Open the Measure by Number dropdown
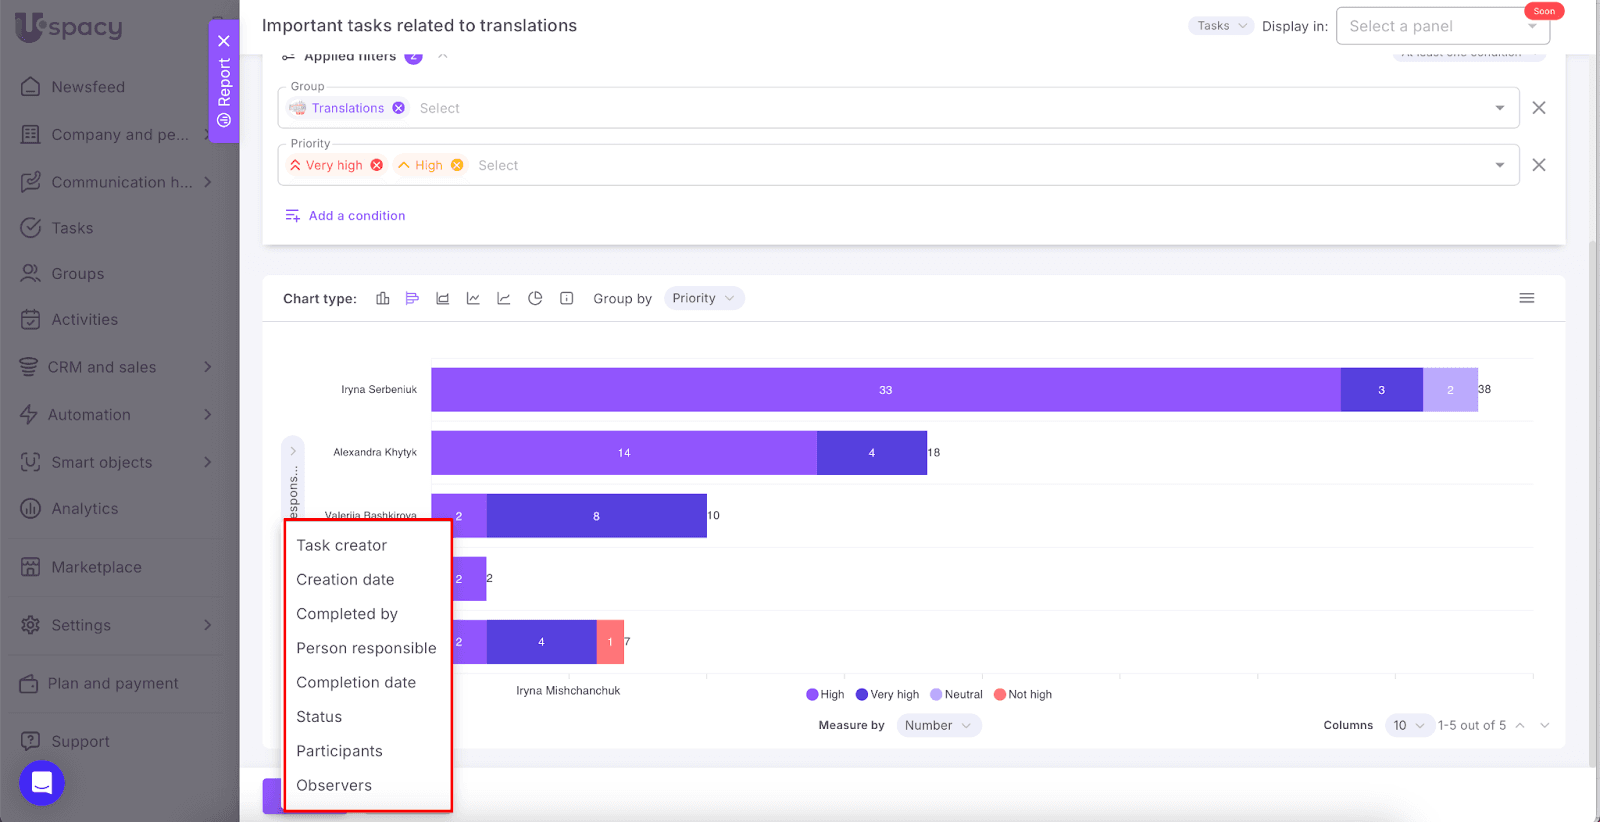The width and height of the screenshot is (1600, 822). tap(938, 725)
